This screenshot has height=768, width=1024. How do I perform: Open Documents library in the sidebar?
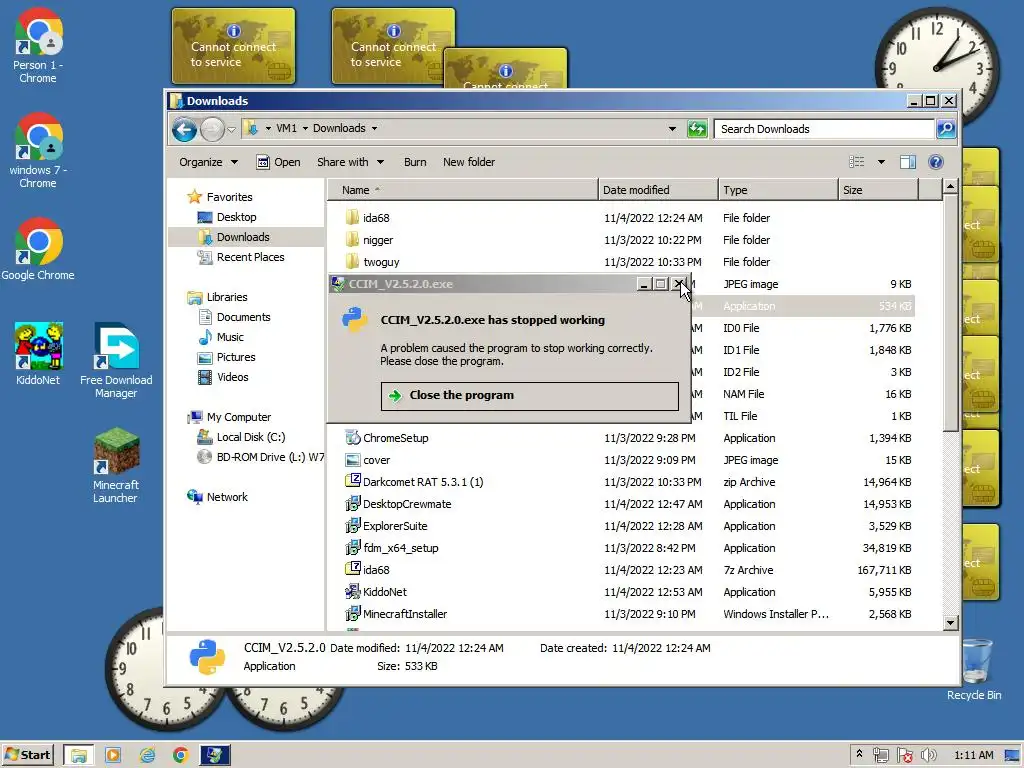click(234, 317)
